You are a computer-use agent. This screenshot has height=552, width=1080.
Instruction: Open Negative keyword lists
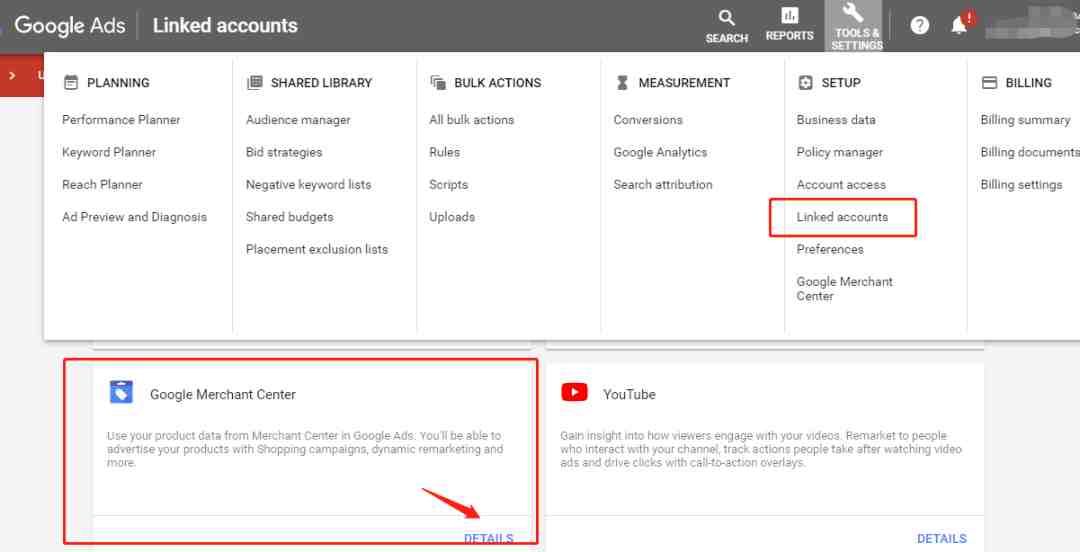coord(309,185)
